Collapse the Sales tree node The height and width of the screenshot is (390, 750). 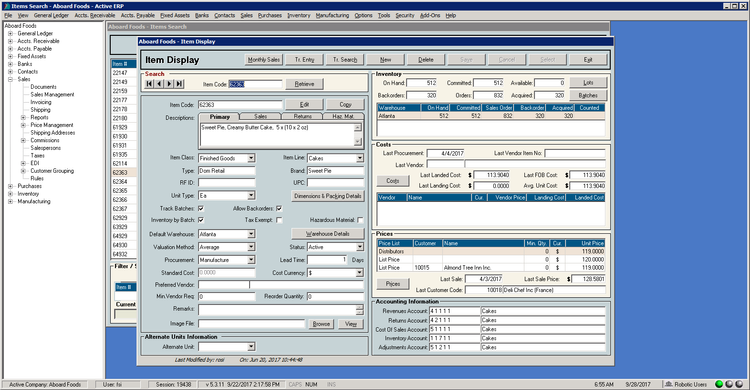pyautogui.click(x=11, y=79)
